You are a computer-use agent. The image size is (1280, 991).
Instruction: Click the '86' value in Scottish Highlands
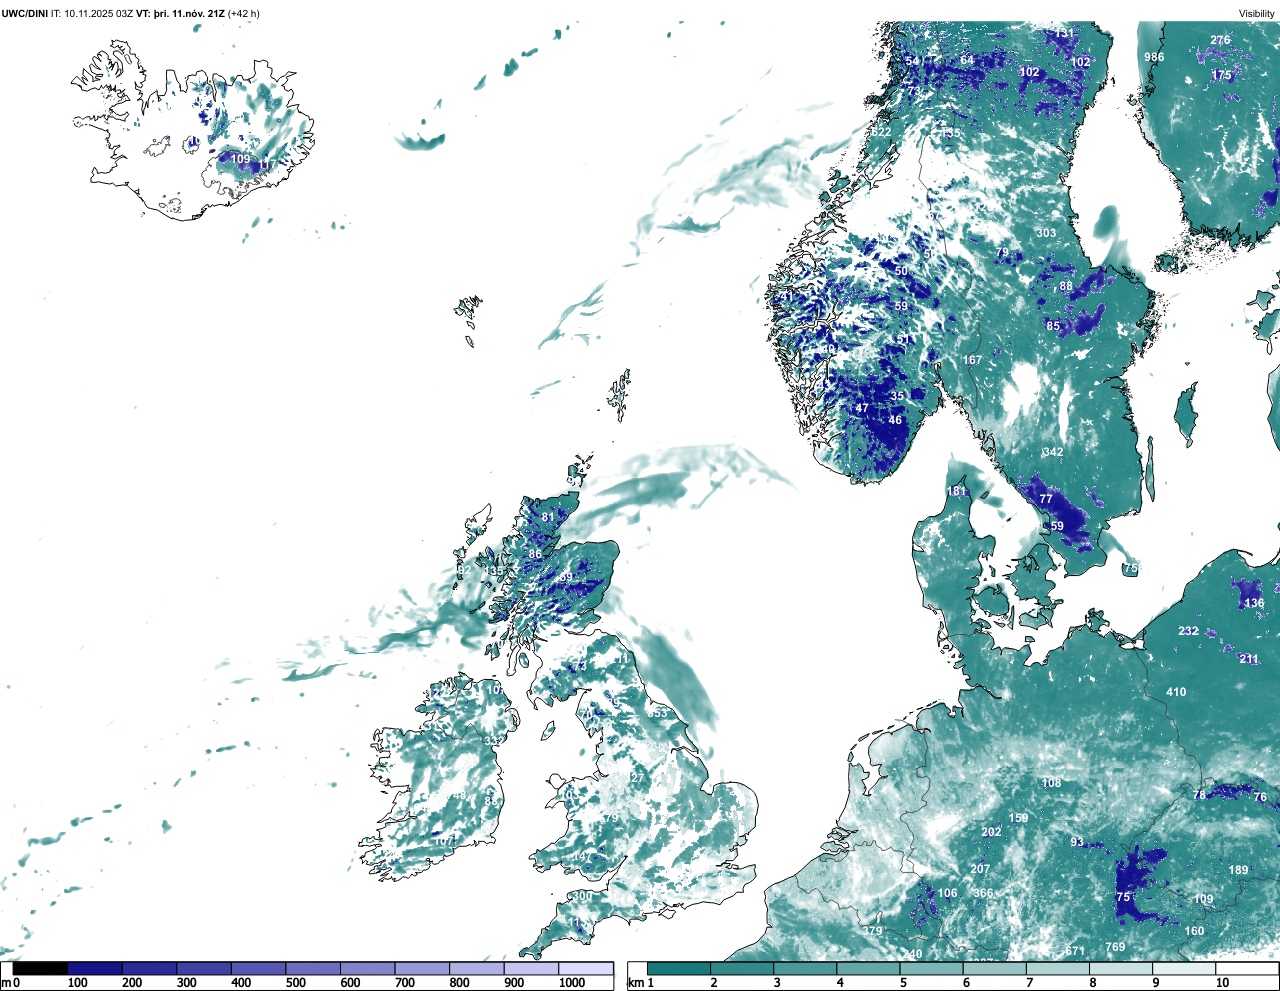click(x=535, y=554)
